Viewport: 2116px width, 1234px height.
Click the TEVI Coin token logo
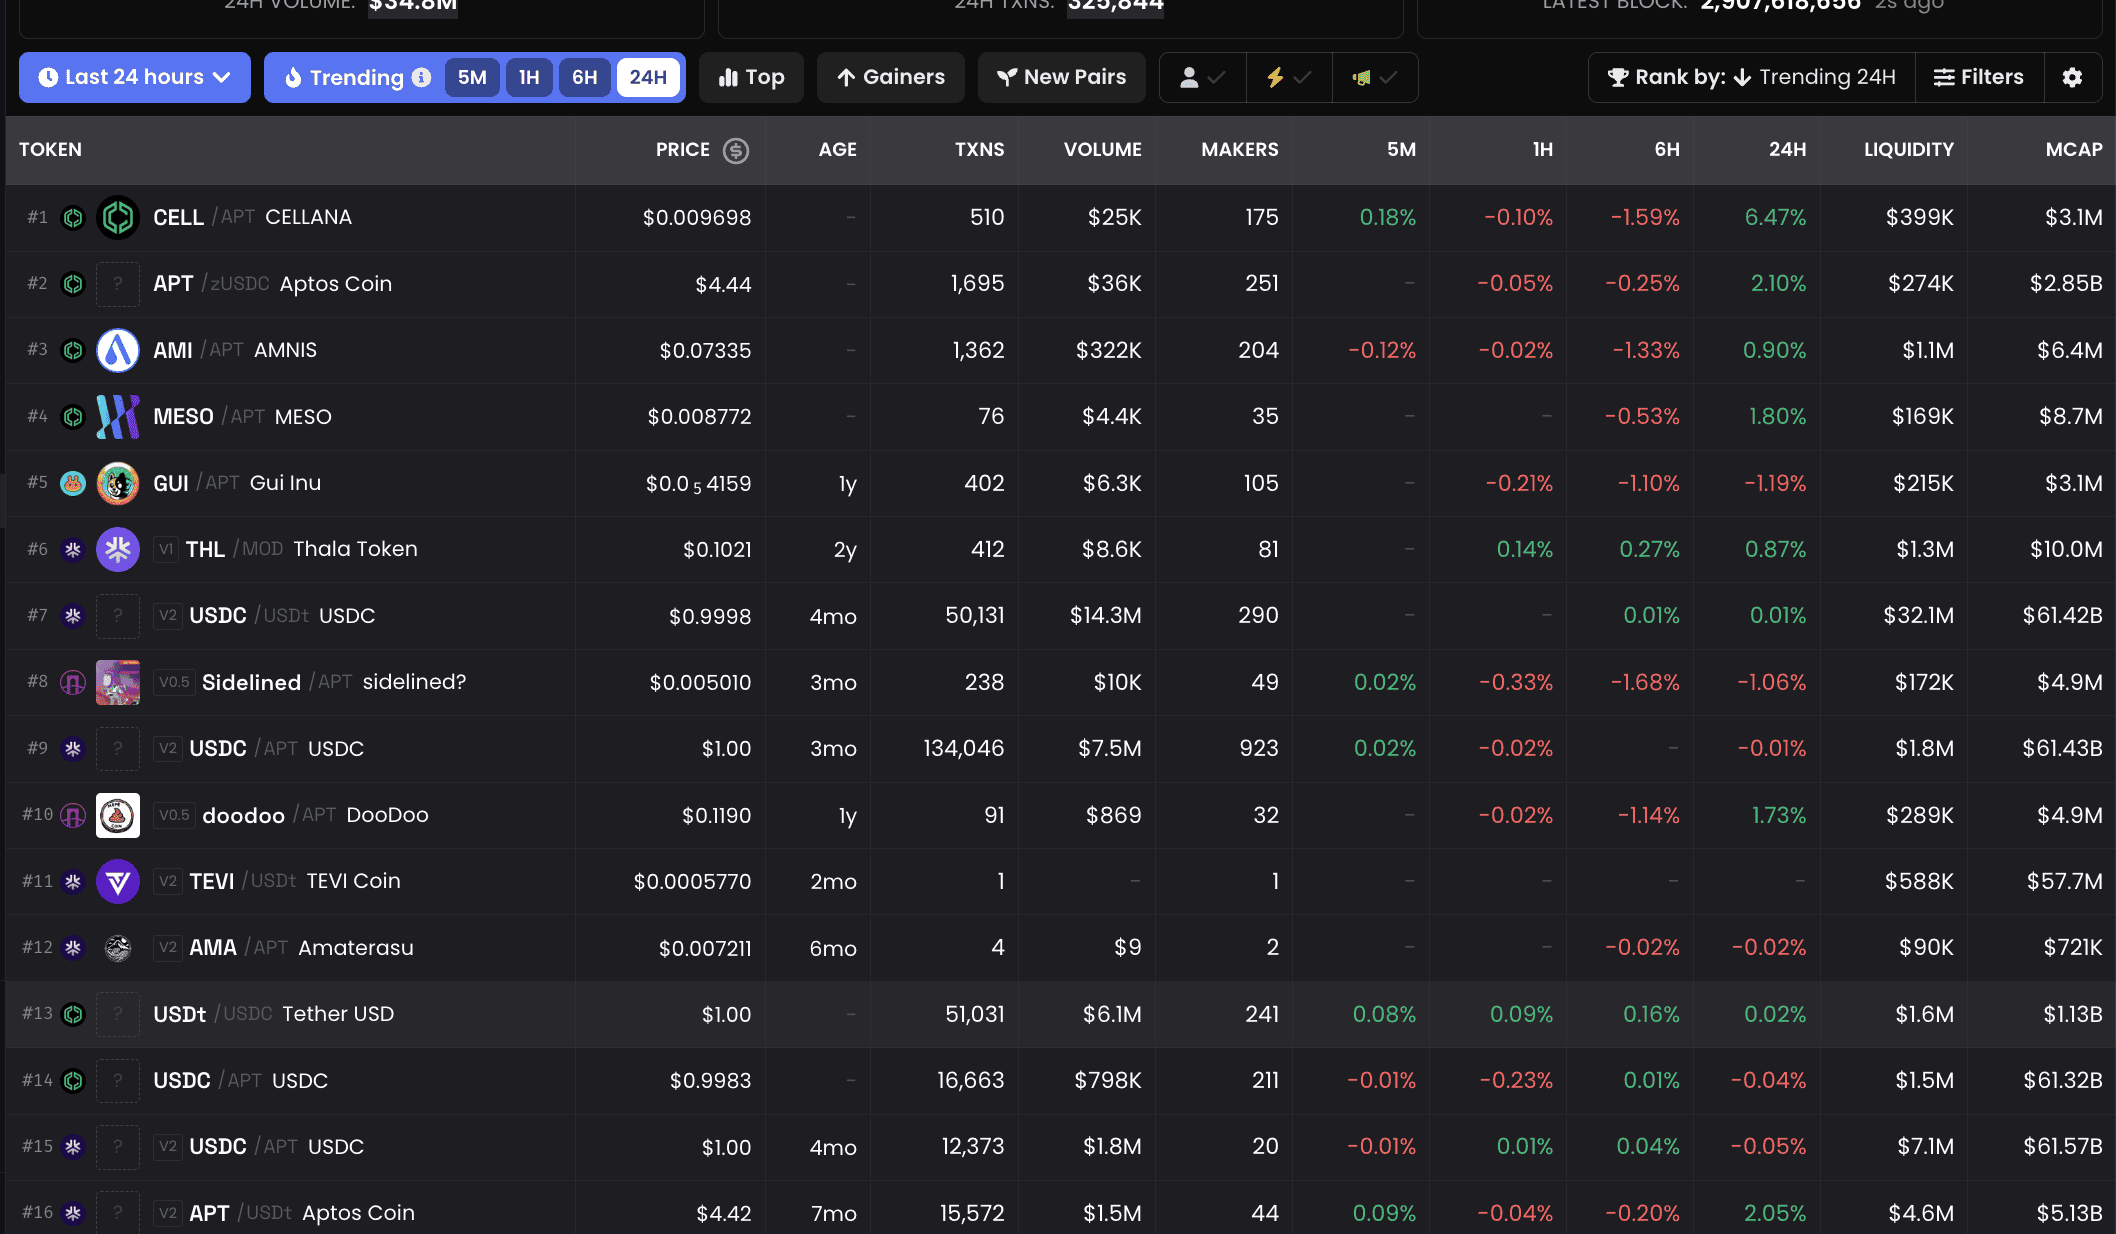(118, 881)
